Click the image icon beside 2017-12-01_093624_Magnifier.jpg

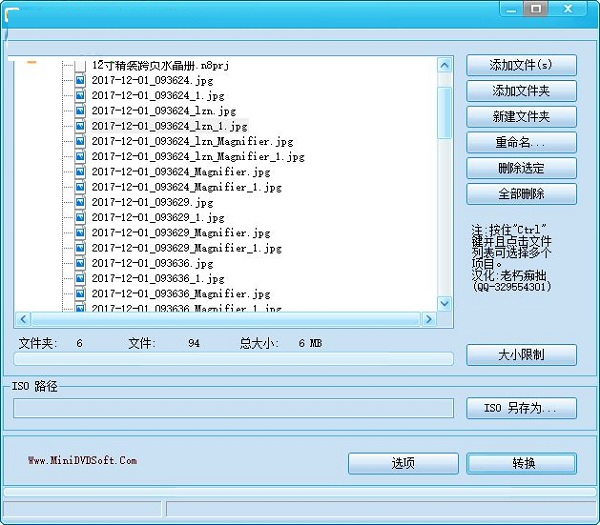pos(80,171)
